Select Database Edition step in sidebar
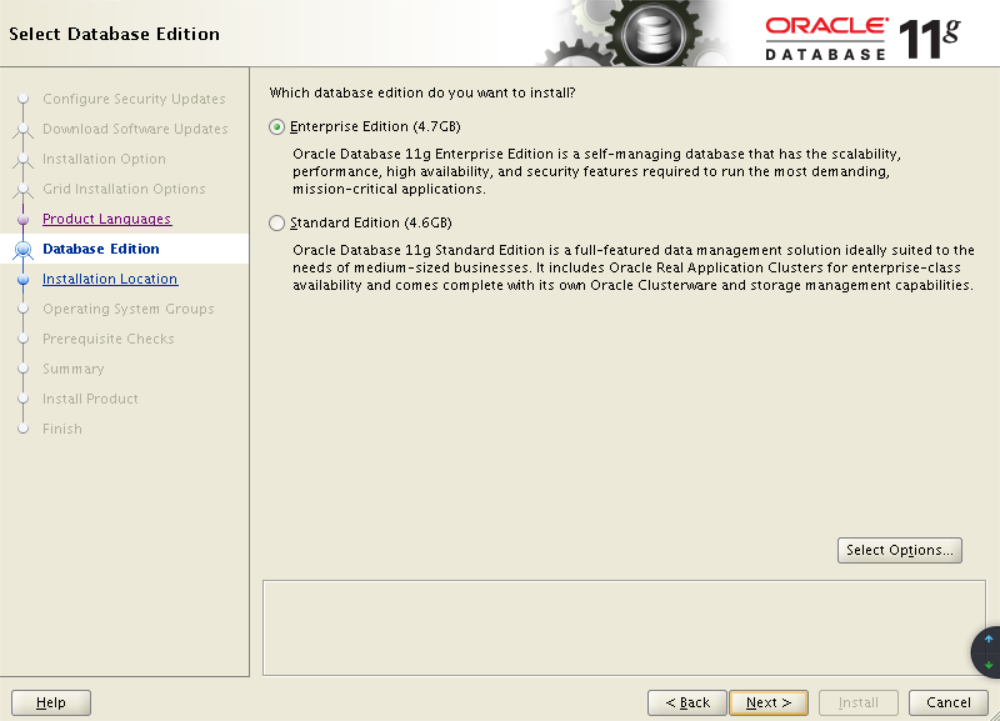This screenshot has height=721, width=1000. click(x=101, y=249)
